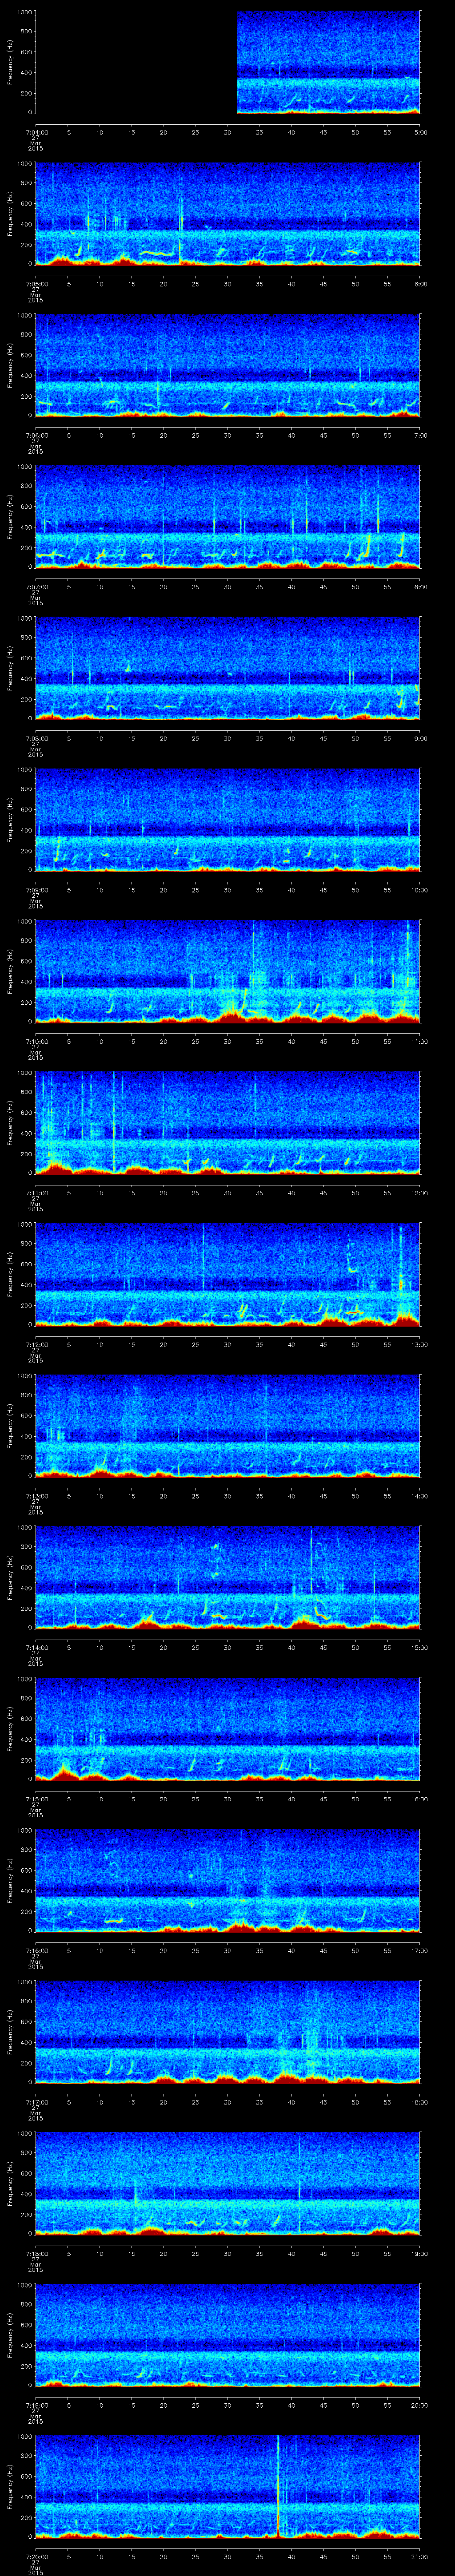
Task: Click the spectrogram panel starting at 7:14:00
Action: (228, 1577)
